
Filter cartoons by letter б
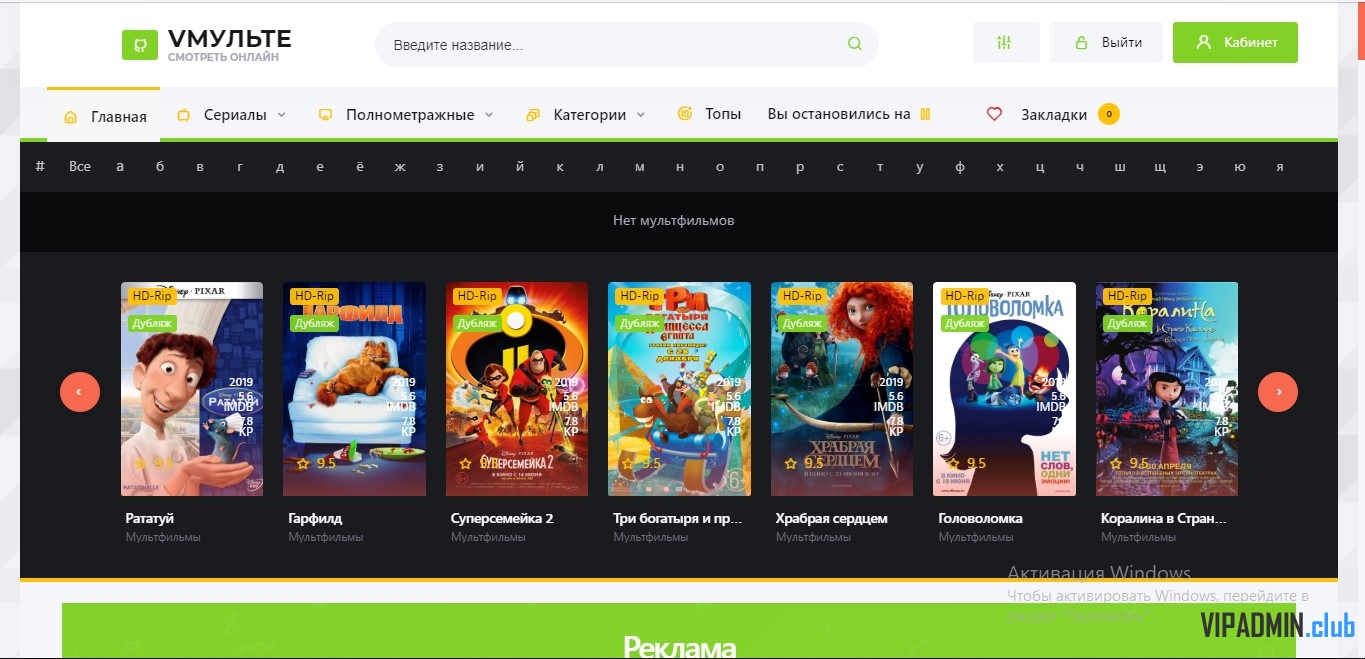tap(160, 167)
